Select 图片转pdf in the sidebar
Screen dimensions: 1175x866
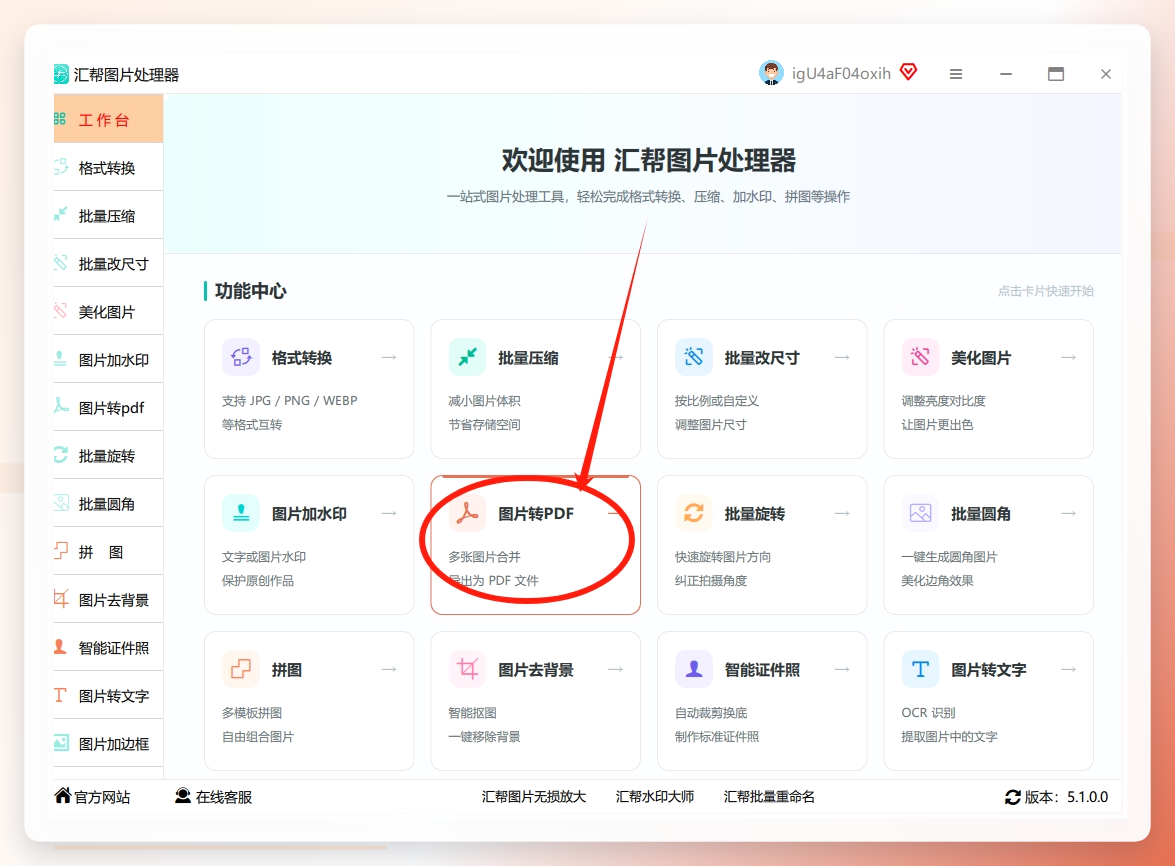point(109,408)
